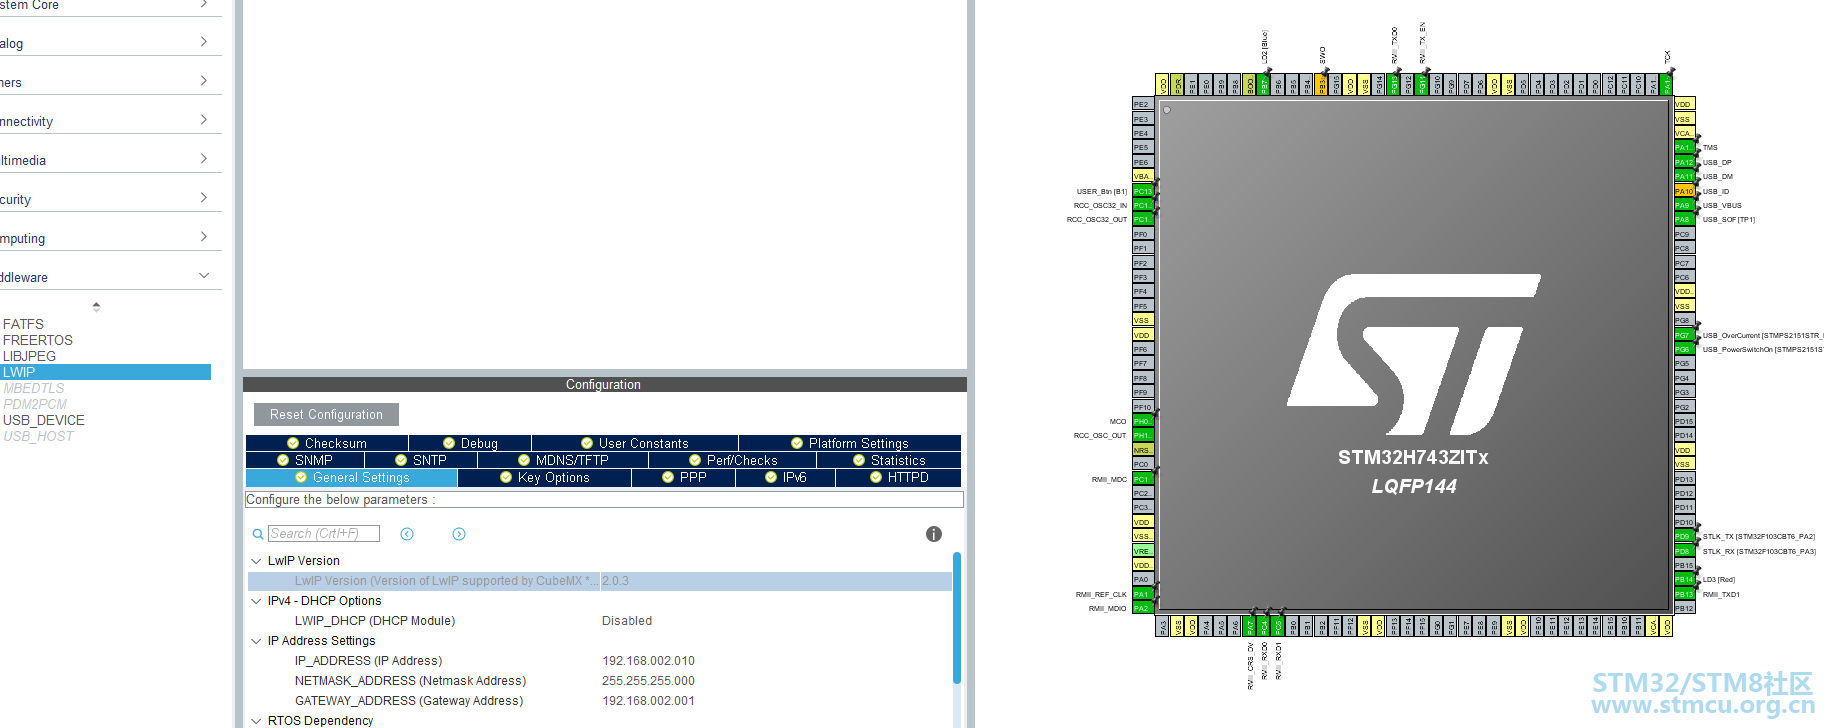
Task: Open the Platform Settings tab
Action: tap(850, 443)
